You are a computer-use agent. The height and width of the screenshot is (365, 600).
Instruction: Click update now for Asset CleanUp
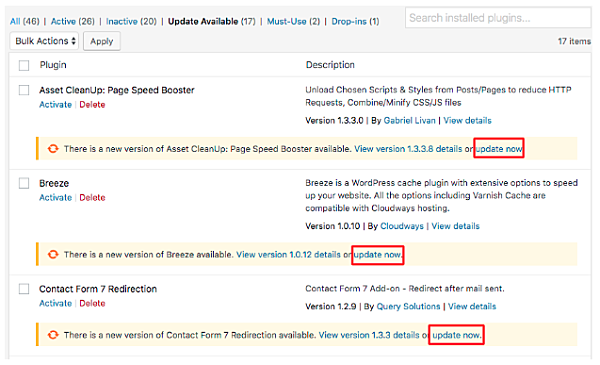click(499, 148)
